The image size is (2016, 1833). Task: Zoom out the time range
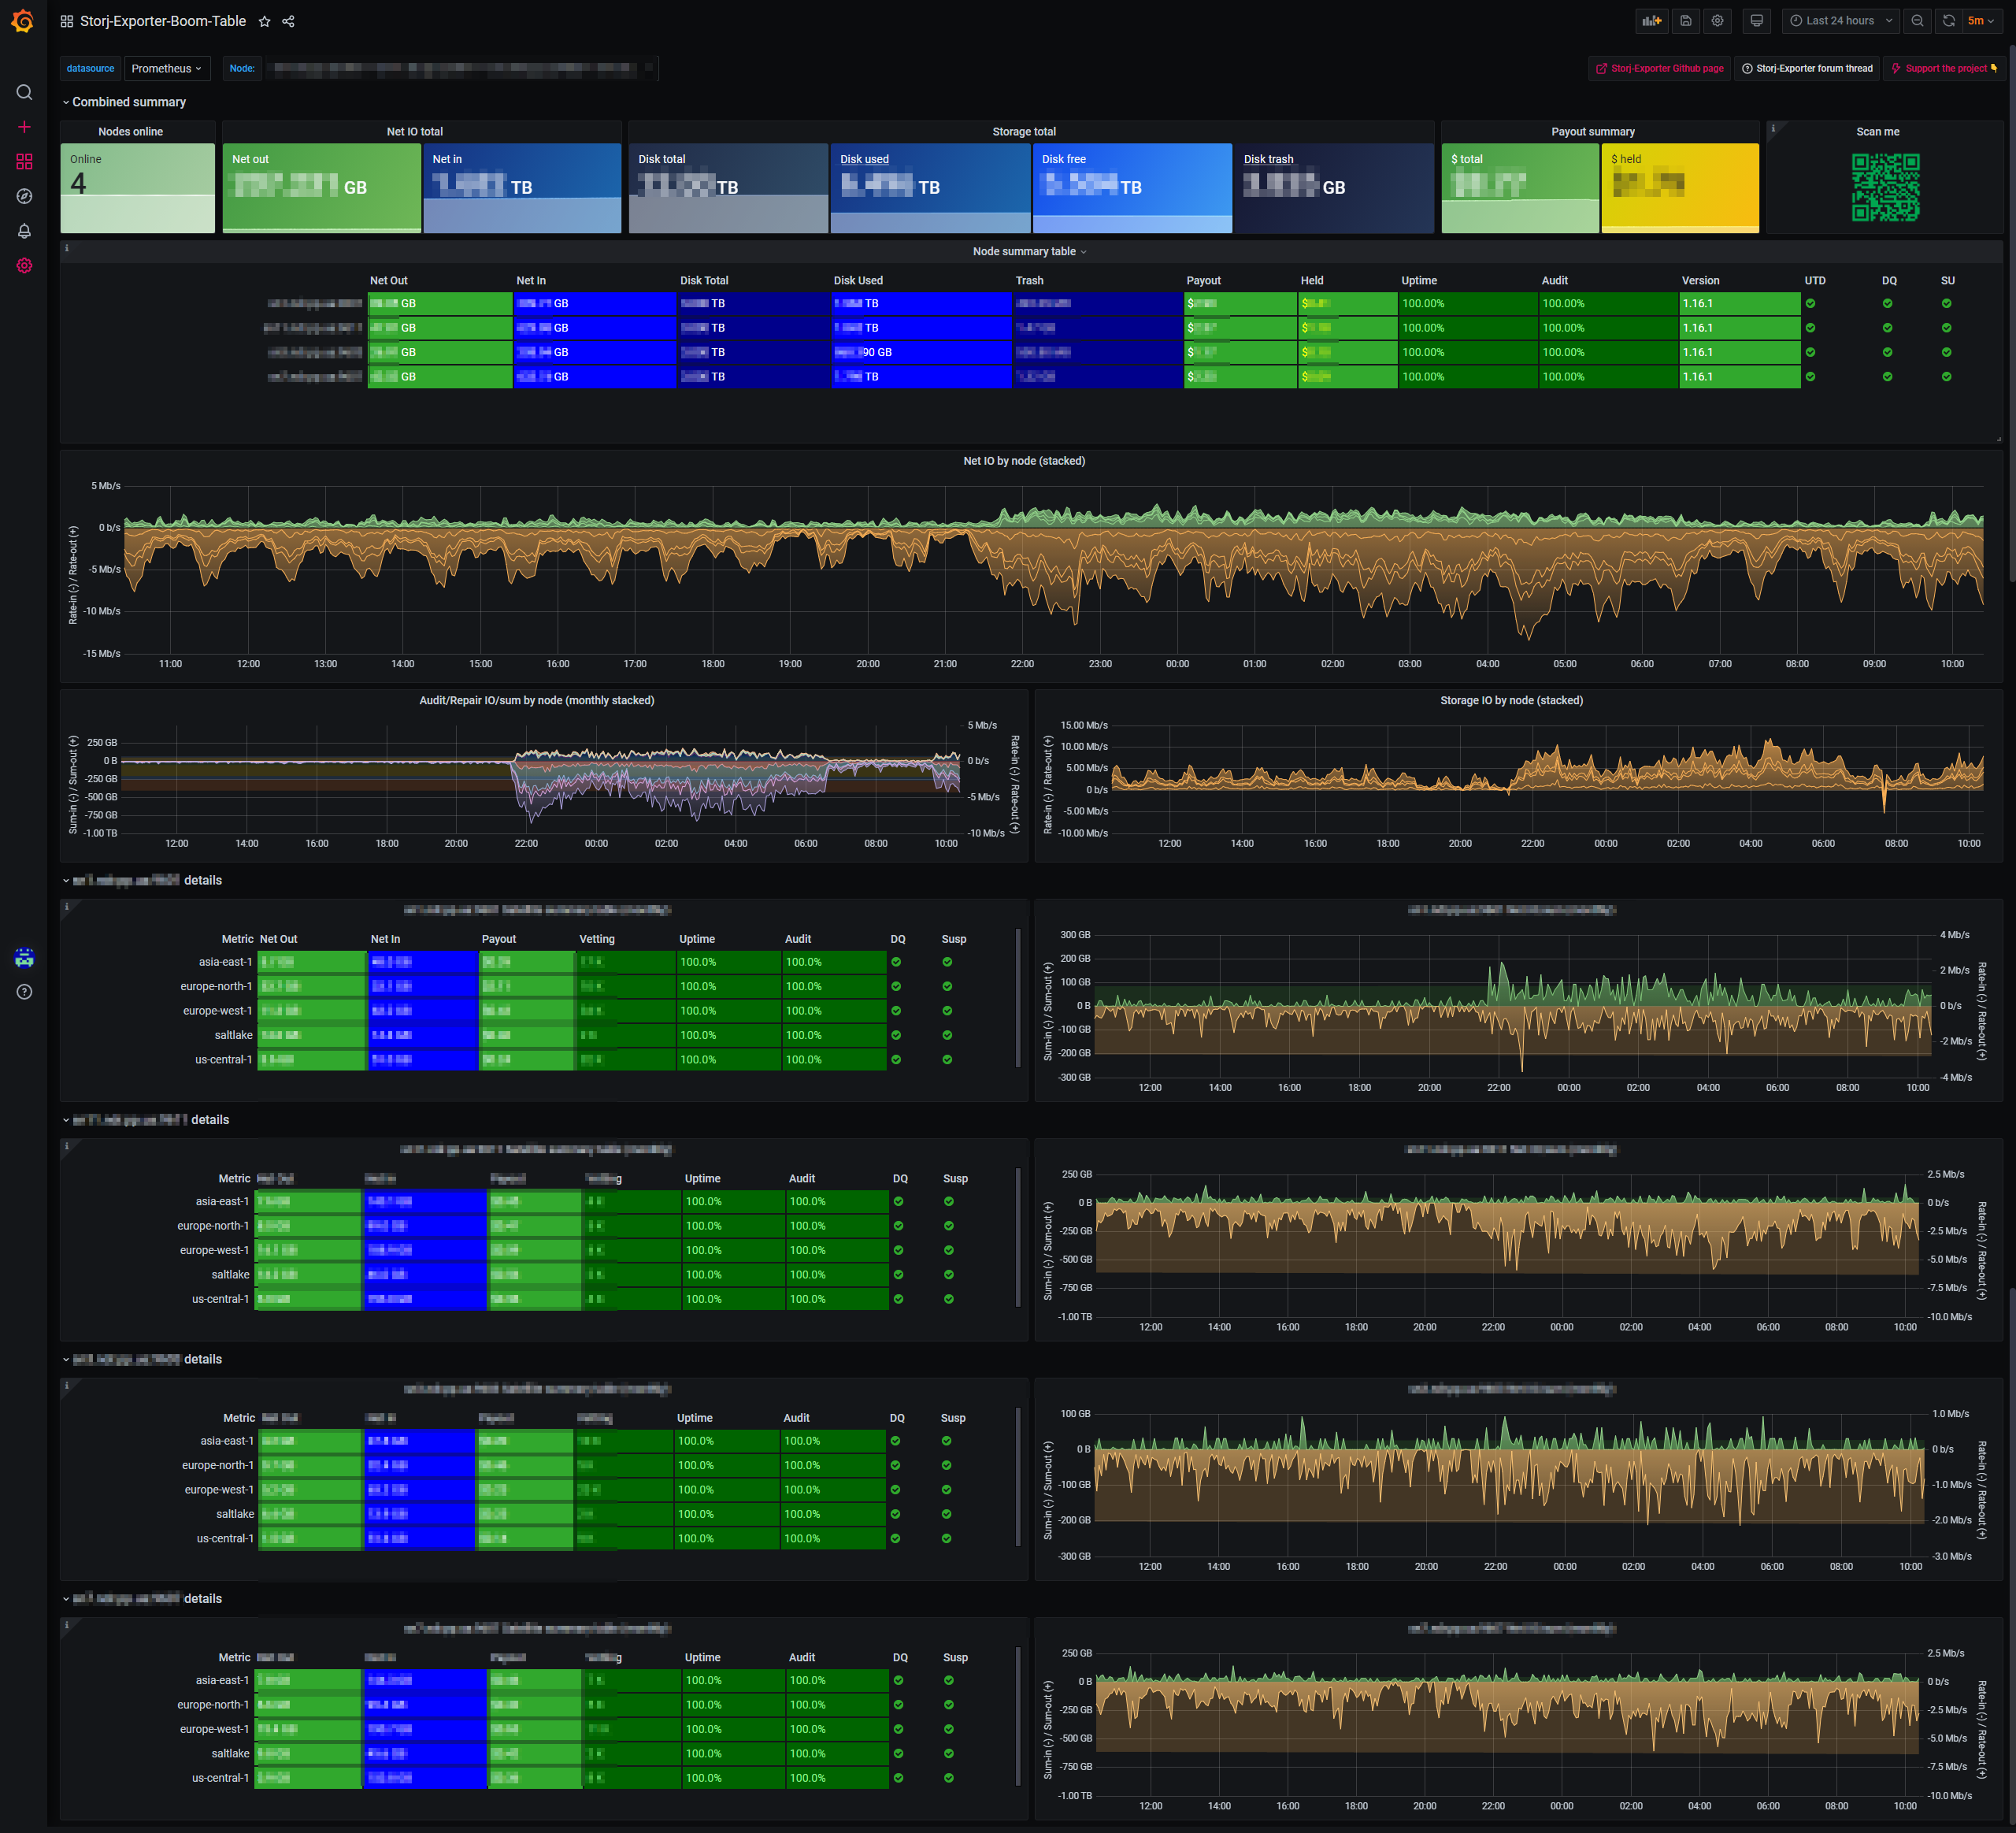[1917, 21]
